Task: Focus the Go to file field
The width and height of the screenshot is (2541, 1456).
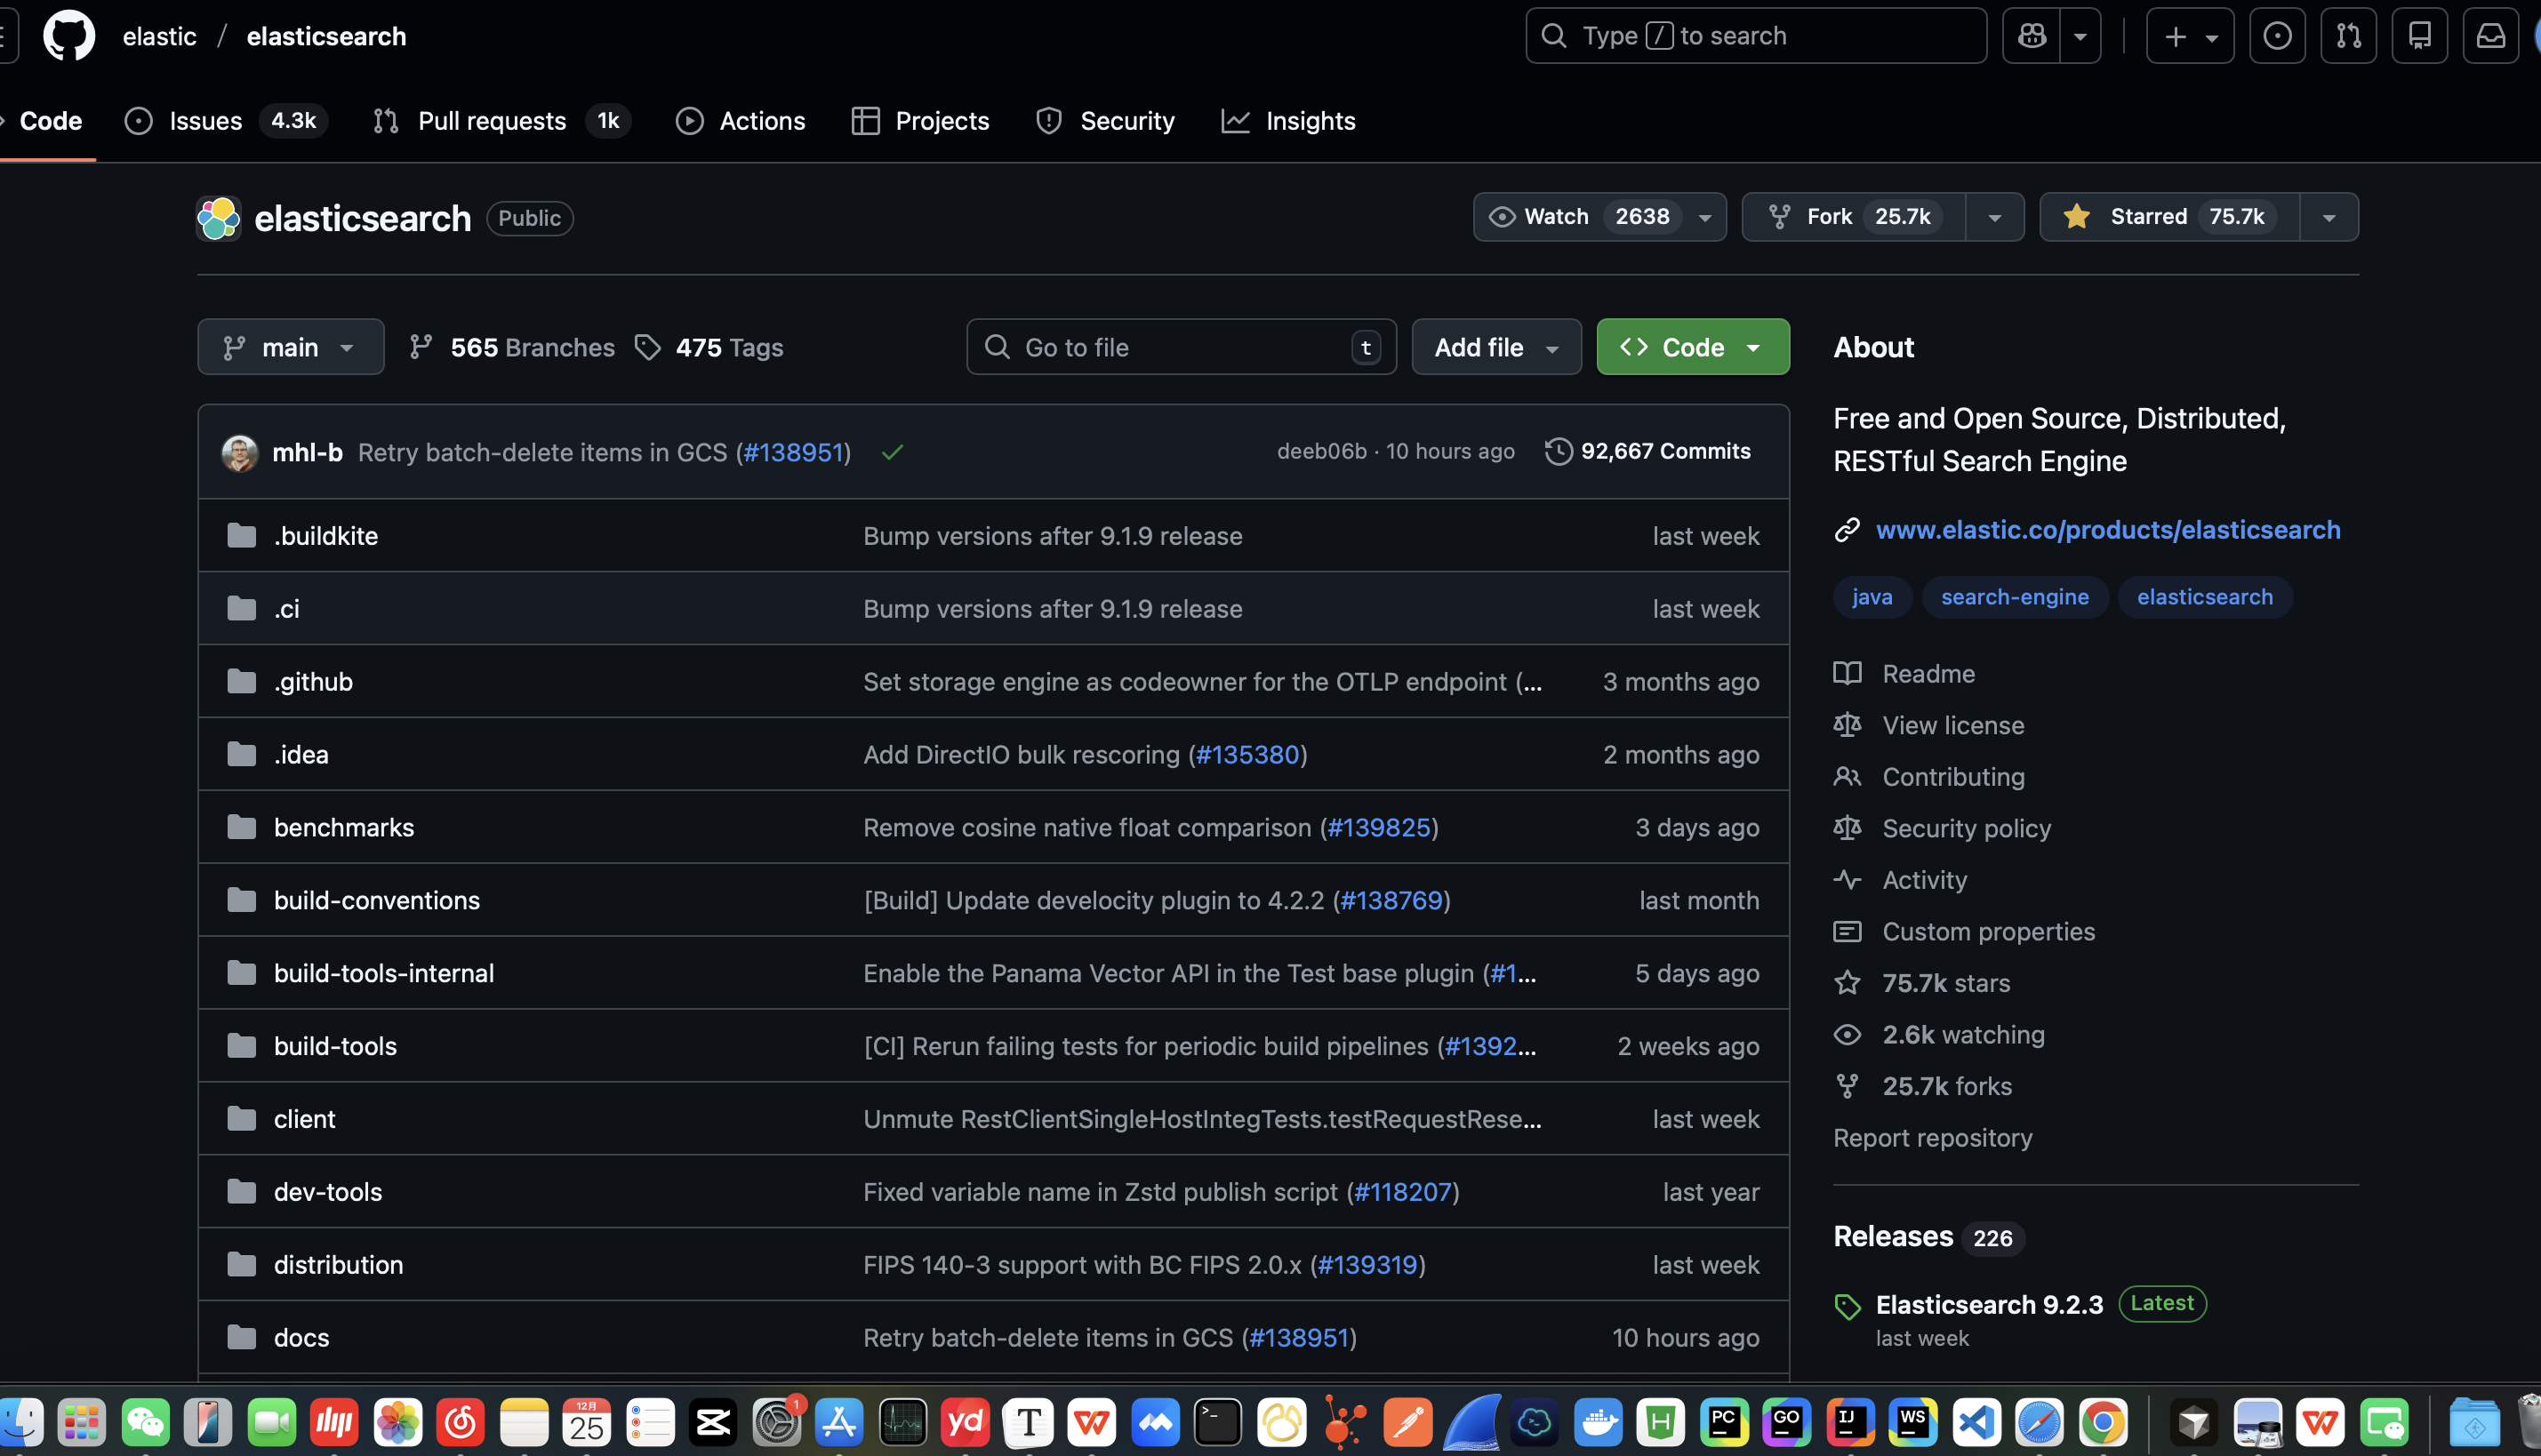Action: point(1180,347)
